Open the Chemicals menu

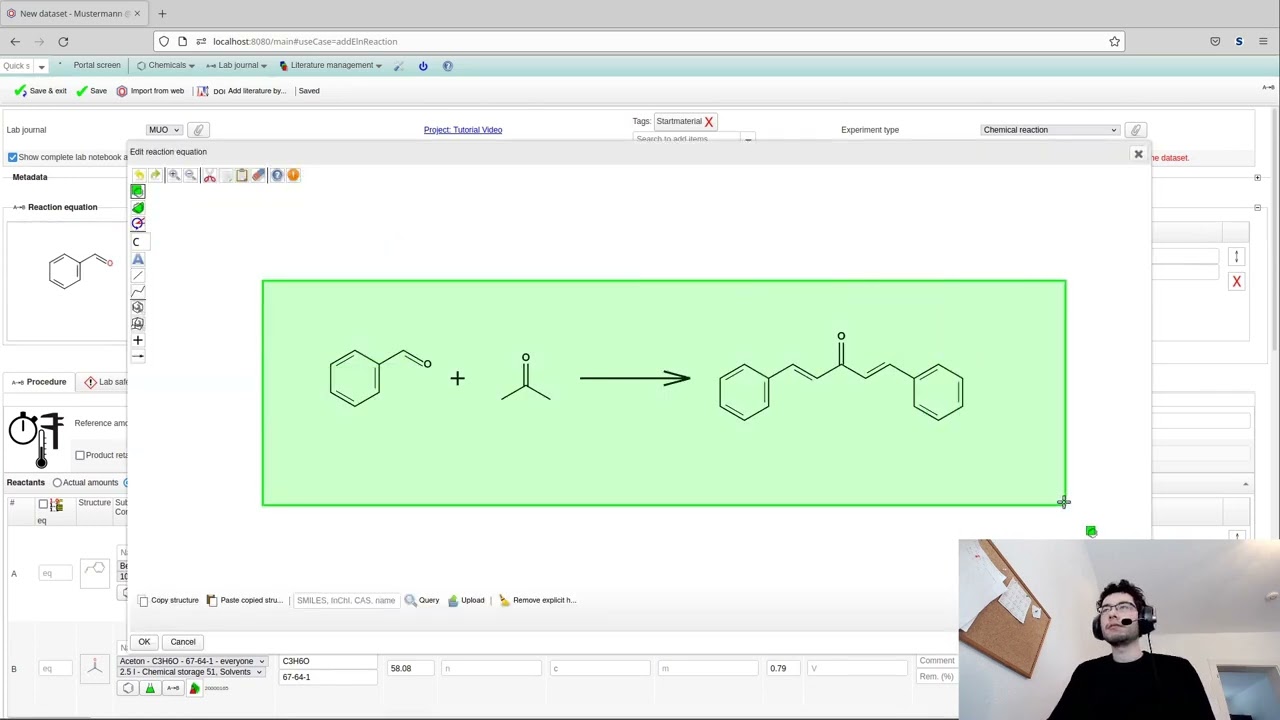coord(166,65)
